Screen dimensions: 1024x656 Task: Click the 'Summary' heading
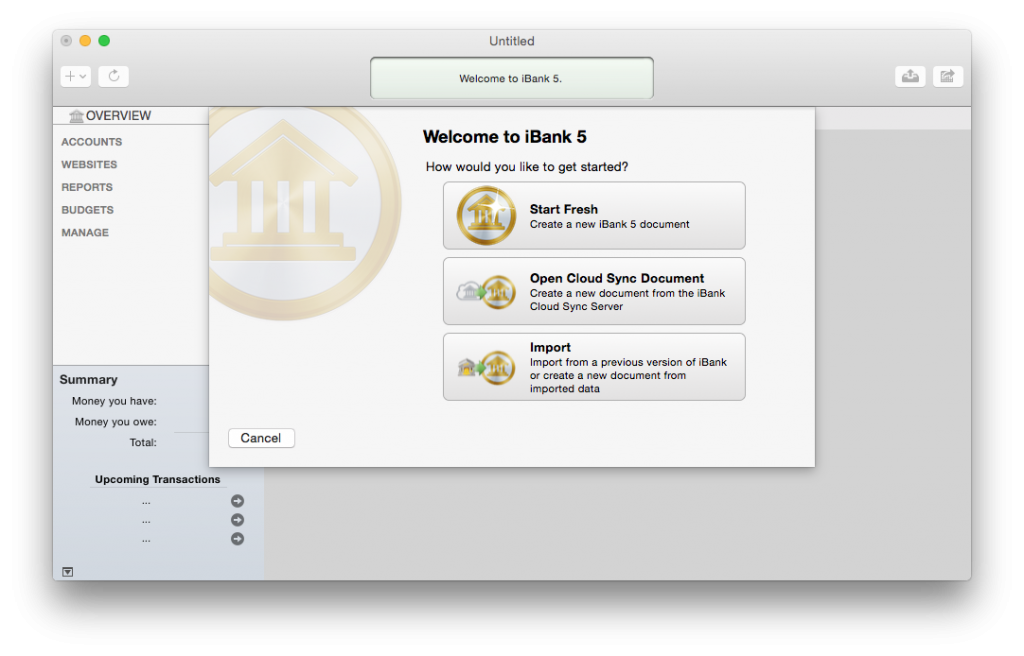tap(89, 380)
